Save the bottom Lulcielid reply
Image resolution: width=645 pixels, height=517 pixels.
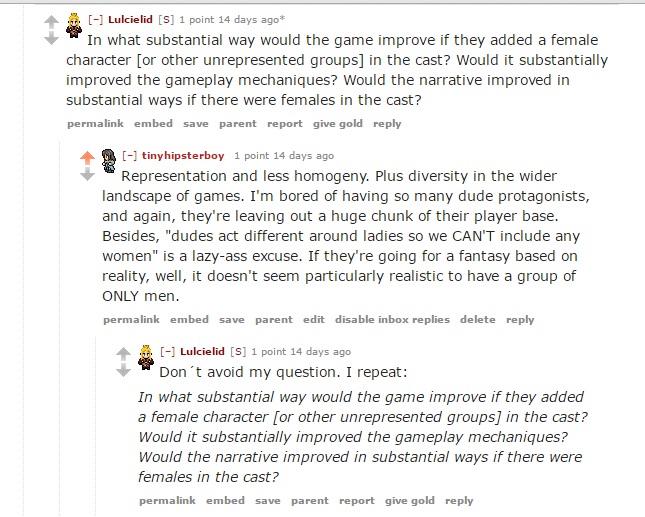click(x=267, y=500)
